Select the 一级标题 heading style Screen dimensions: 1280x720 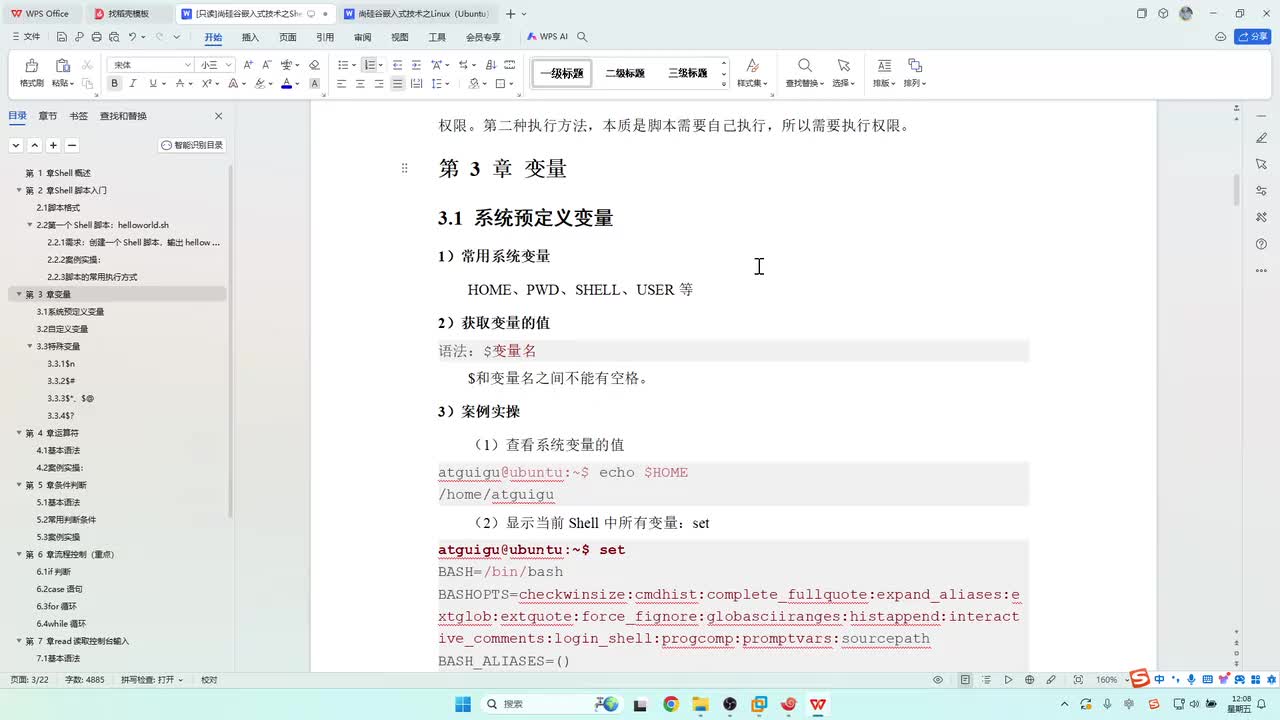tap(562, 73)
